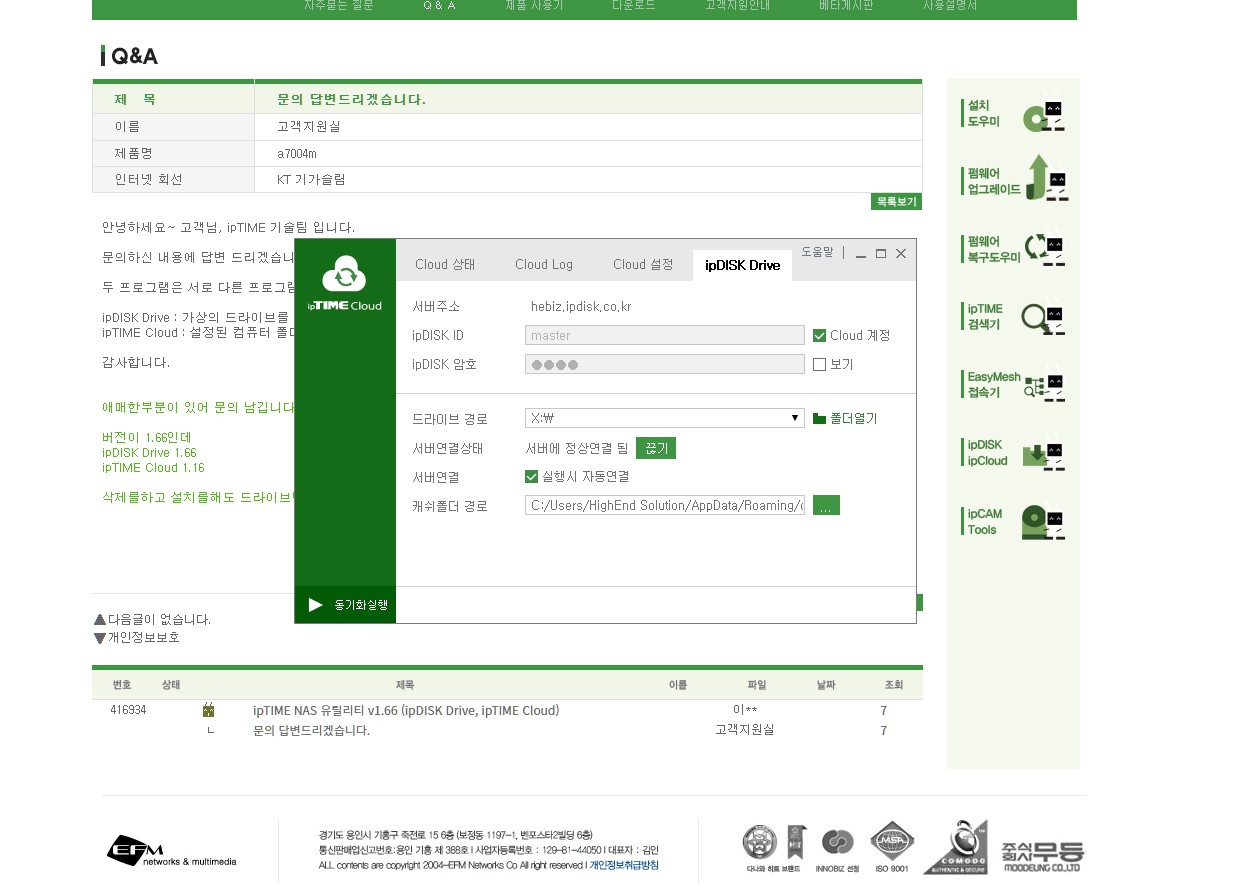Click the 캐쉬폴더 경로 path field
The width and height of the screenshot is (1246, 893).
[664, 505]
